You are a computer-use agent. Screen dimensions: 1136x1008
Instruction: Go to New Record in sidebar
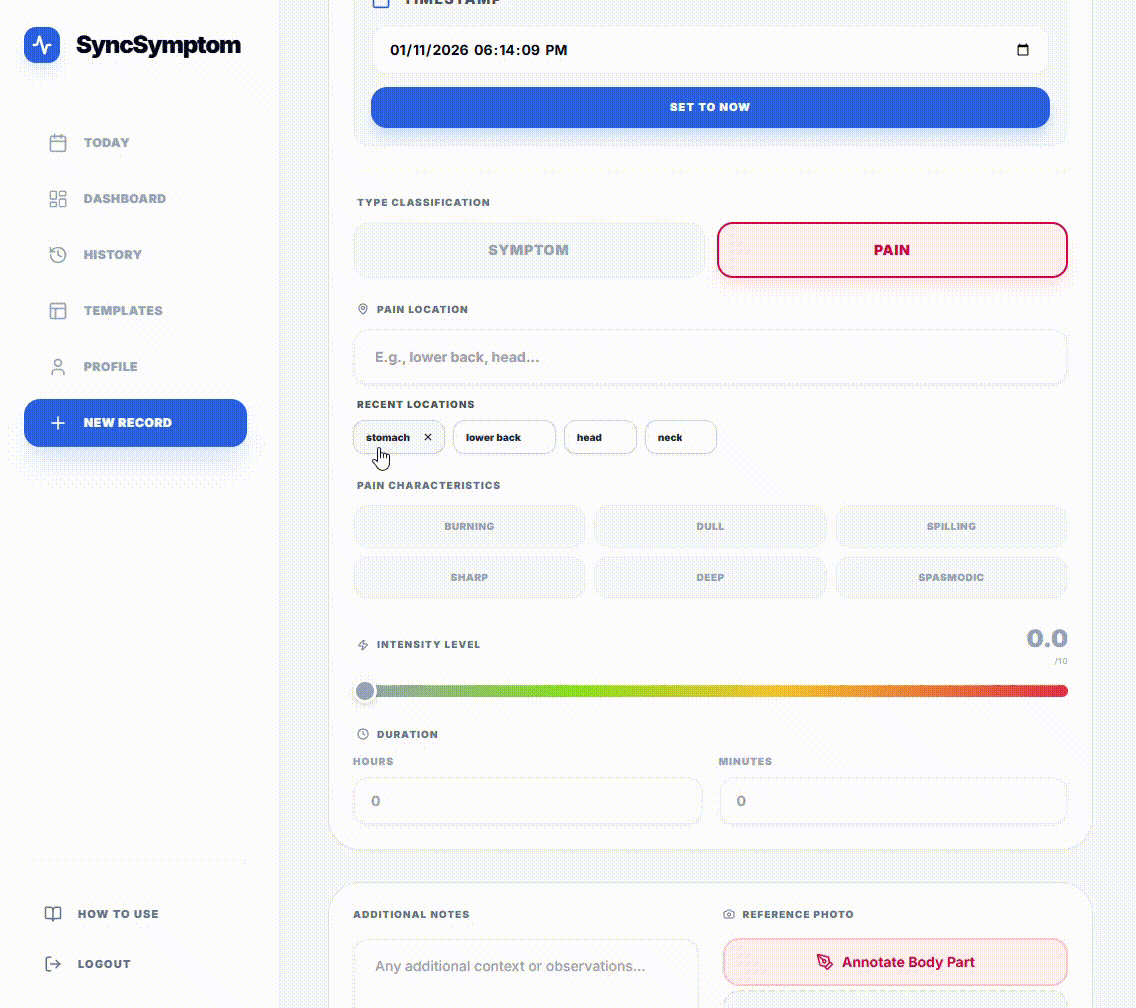135,423
